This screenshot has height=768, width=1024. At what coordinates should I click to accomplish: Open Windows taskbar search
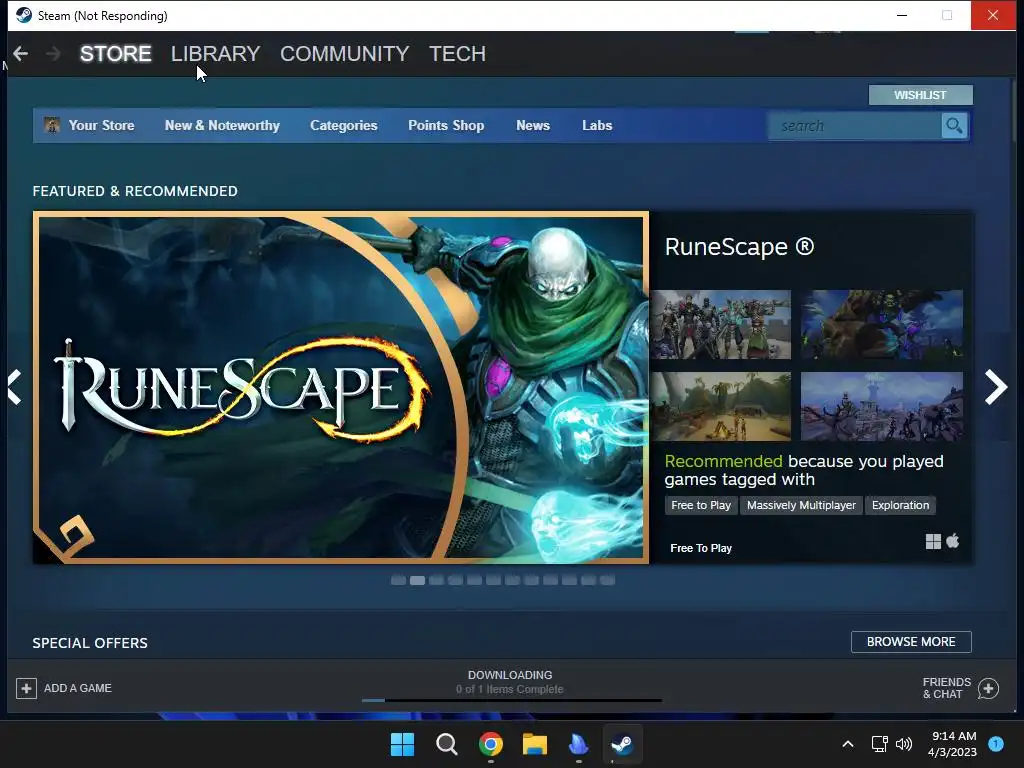click(447, 744)
